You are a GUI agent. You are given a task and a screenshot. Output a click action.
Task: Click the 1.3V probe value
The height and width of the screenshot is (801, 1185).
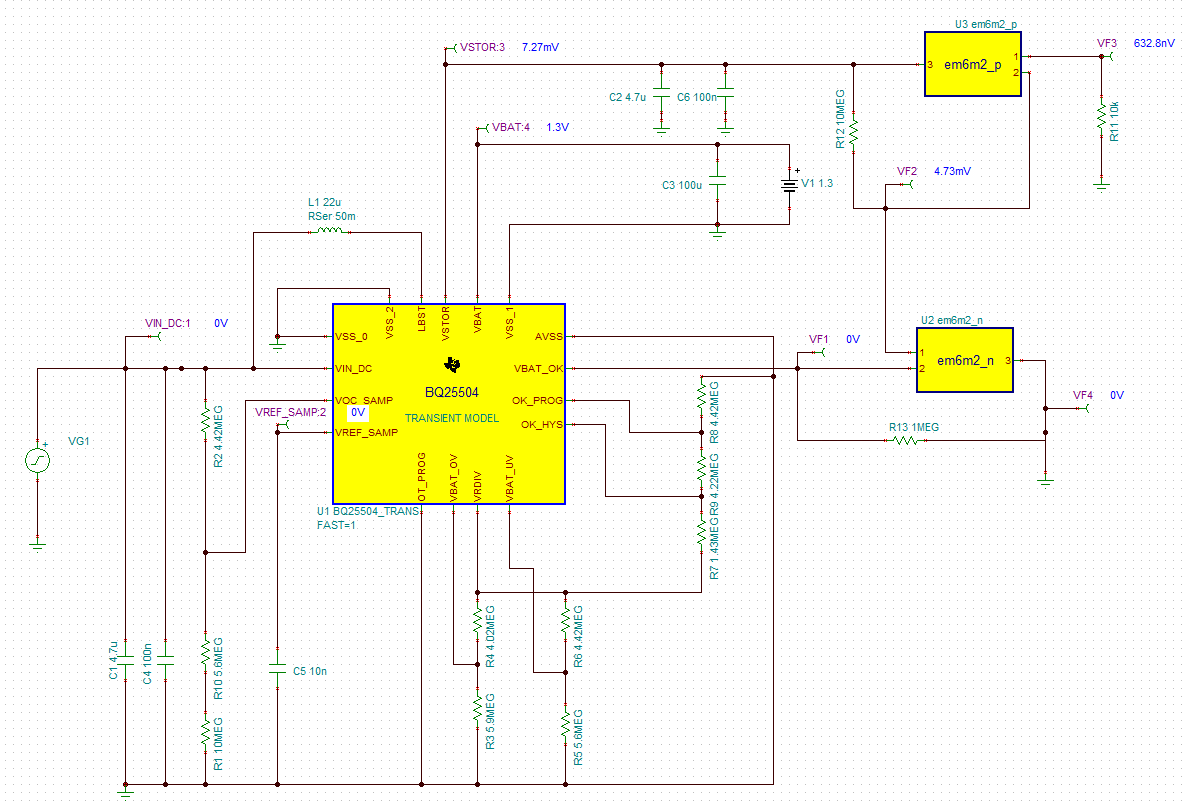[x=558, y=127]
